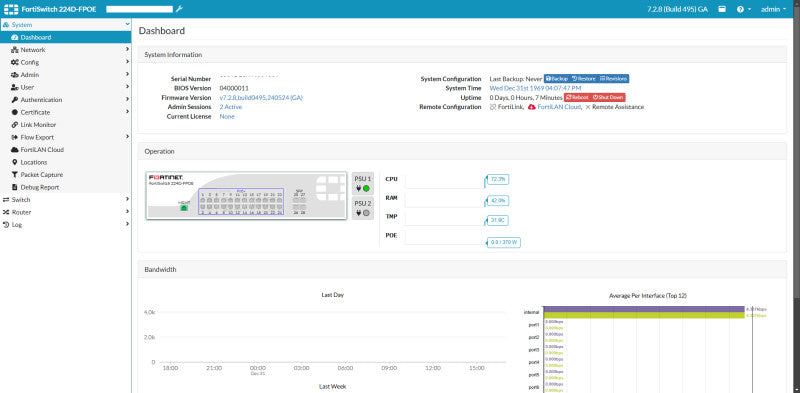This screenshot has height=393, width=800.
Task: Click the TMP 31.9C temperature gauge
Action: (x=497, y=220)
